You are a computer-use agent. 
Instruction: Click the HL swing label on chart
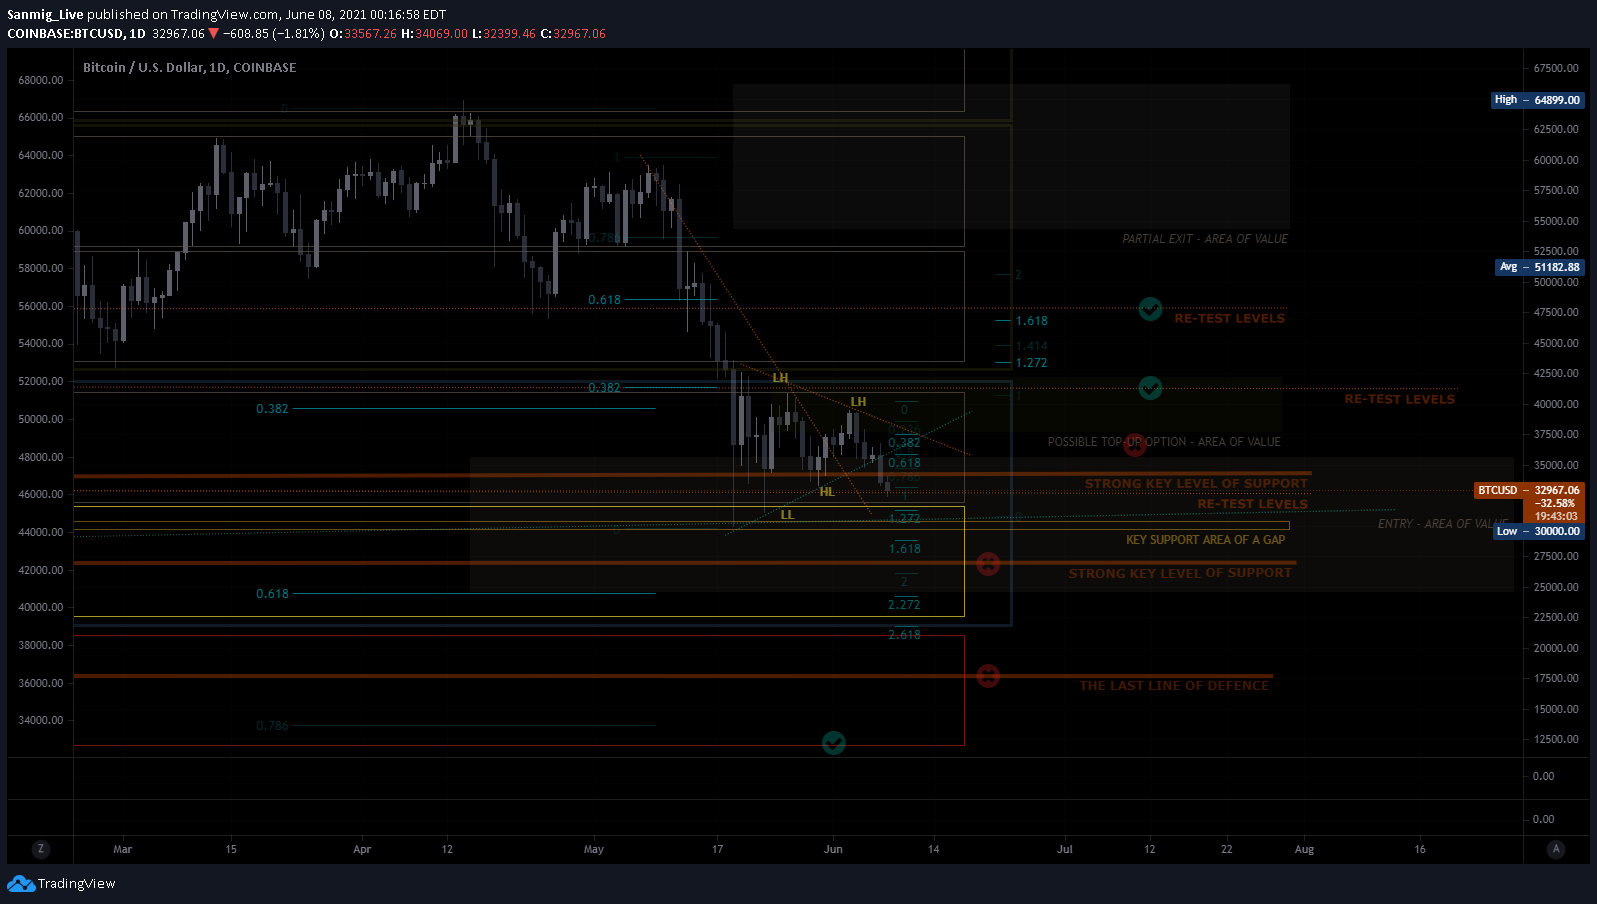coord(827,492)
